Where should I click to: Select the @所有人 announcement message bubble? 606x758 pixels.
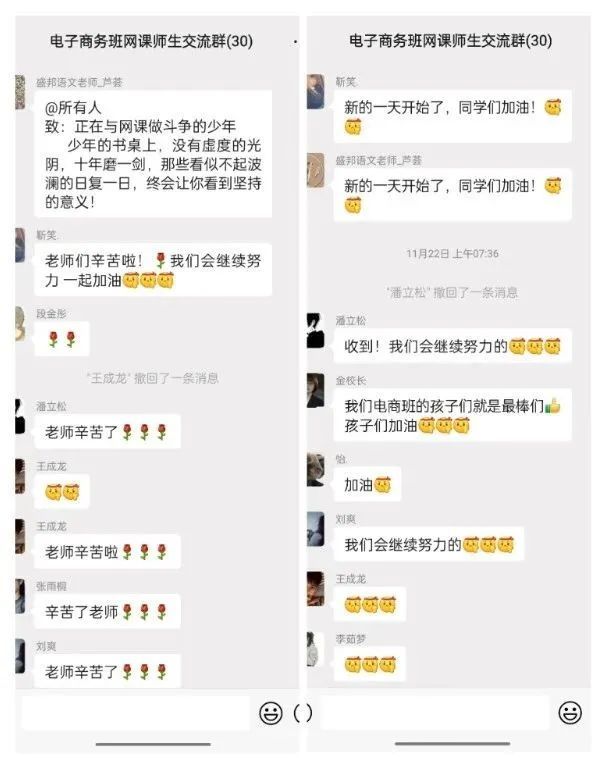pyautogui.click(x=153, y=154)
